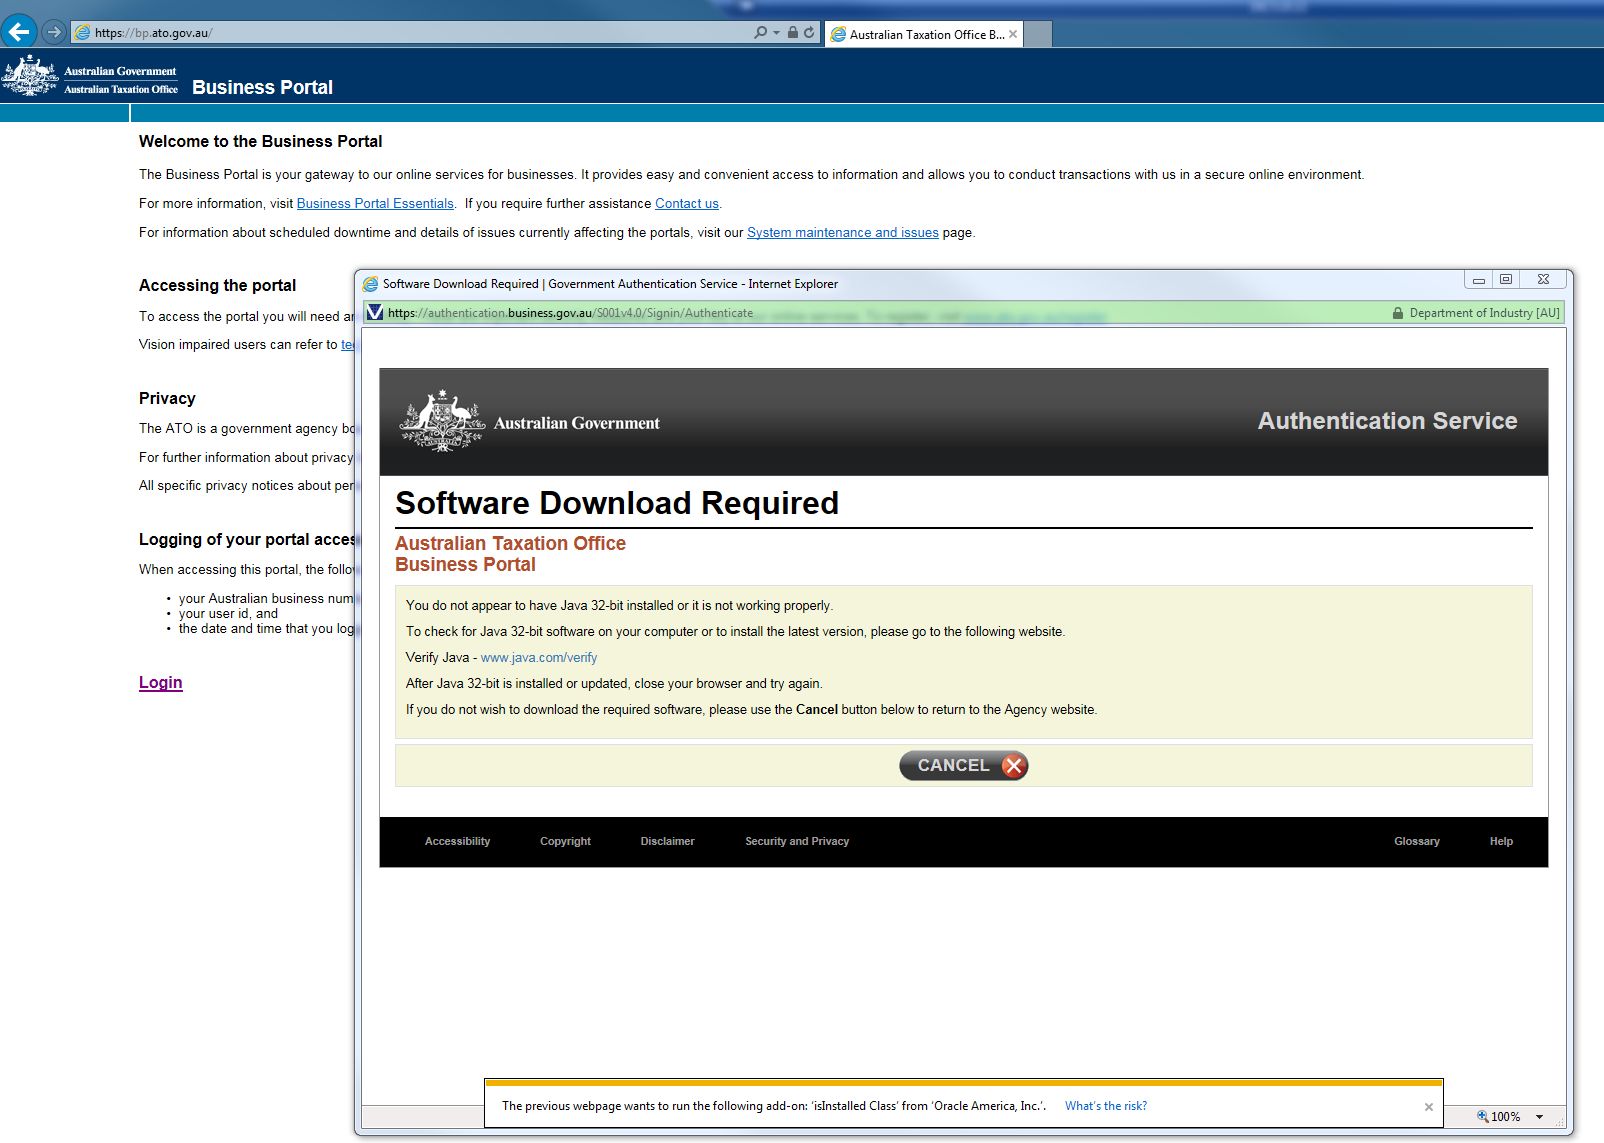
Task: Expand the zoom level dropdown arrow
Action: [x=1539, y=1117]
